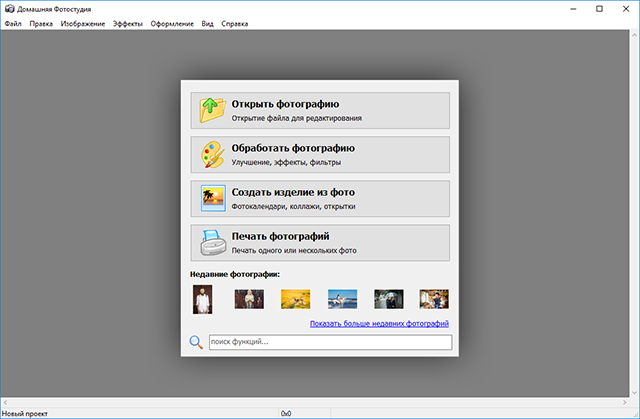The width and height of the screenshot is (640, 419).
Task: Open recent couple under umbrella photo
Action: coord(389,299)
